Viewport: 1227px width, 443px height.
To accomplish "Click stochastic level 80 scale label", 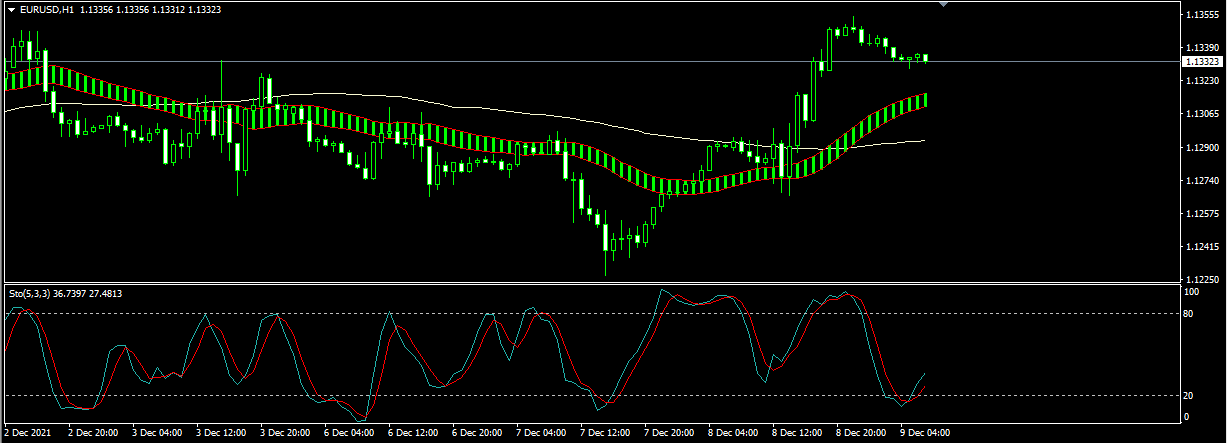I will pos(1190,313).
